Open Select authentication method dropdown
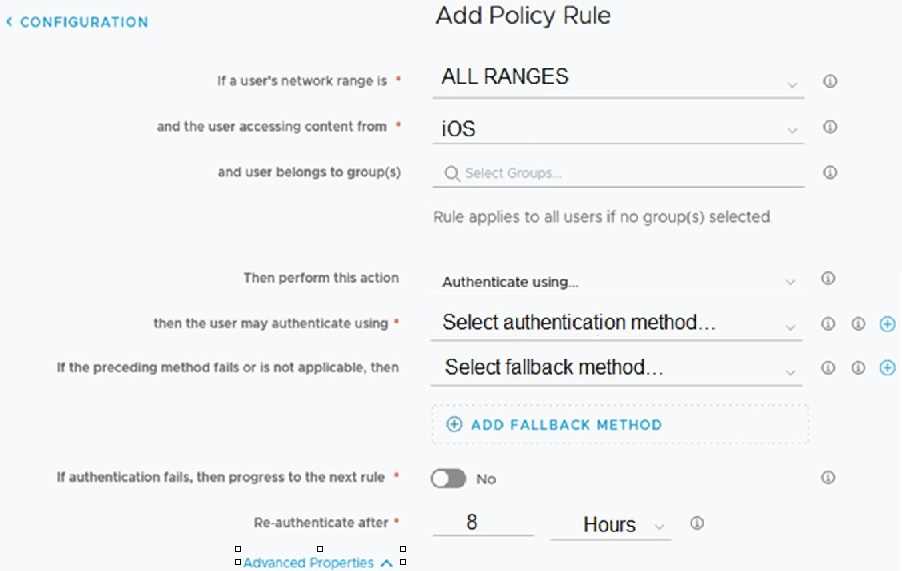Viewport: 902px width, 571px height. click(x=618, y=323)
